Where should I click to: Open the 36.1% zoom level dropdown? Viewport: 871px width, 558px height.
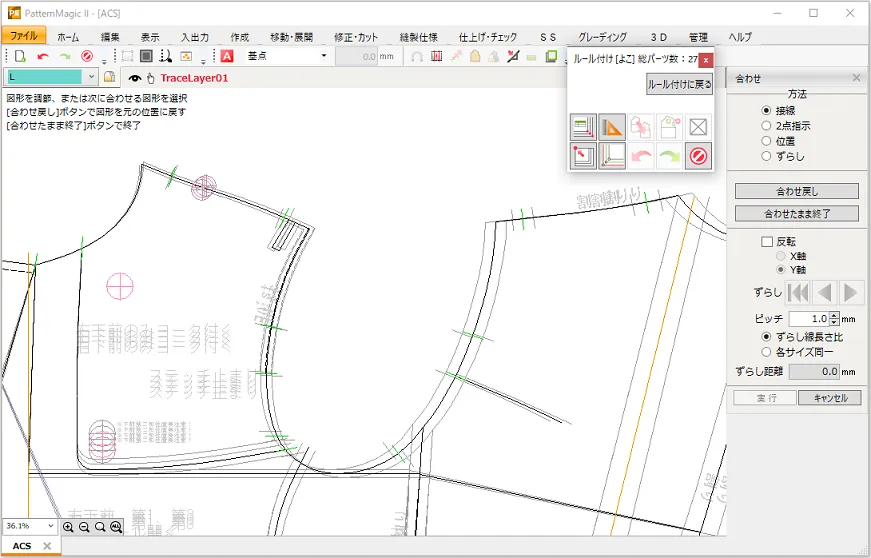click(51, 525)
